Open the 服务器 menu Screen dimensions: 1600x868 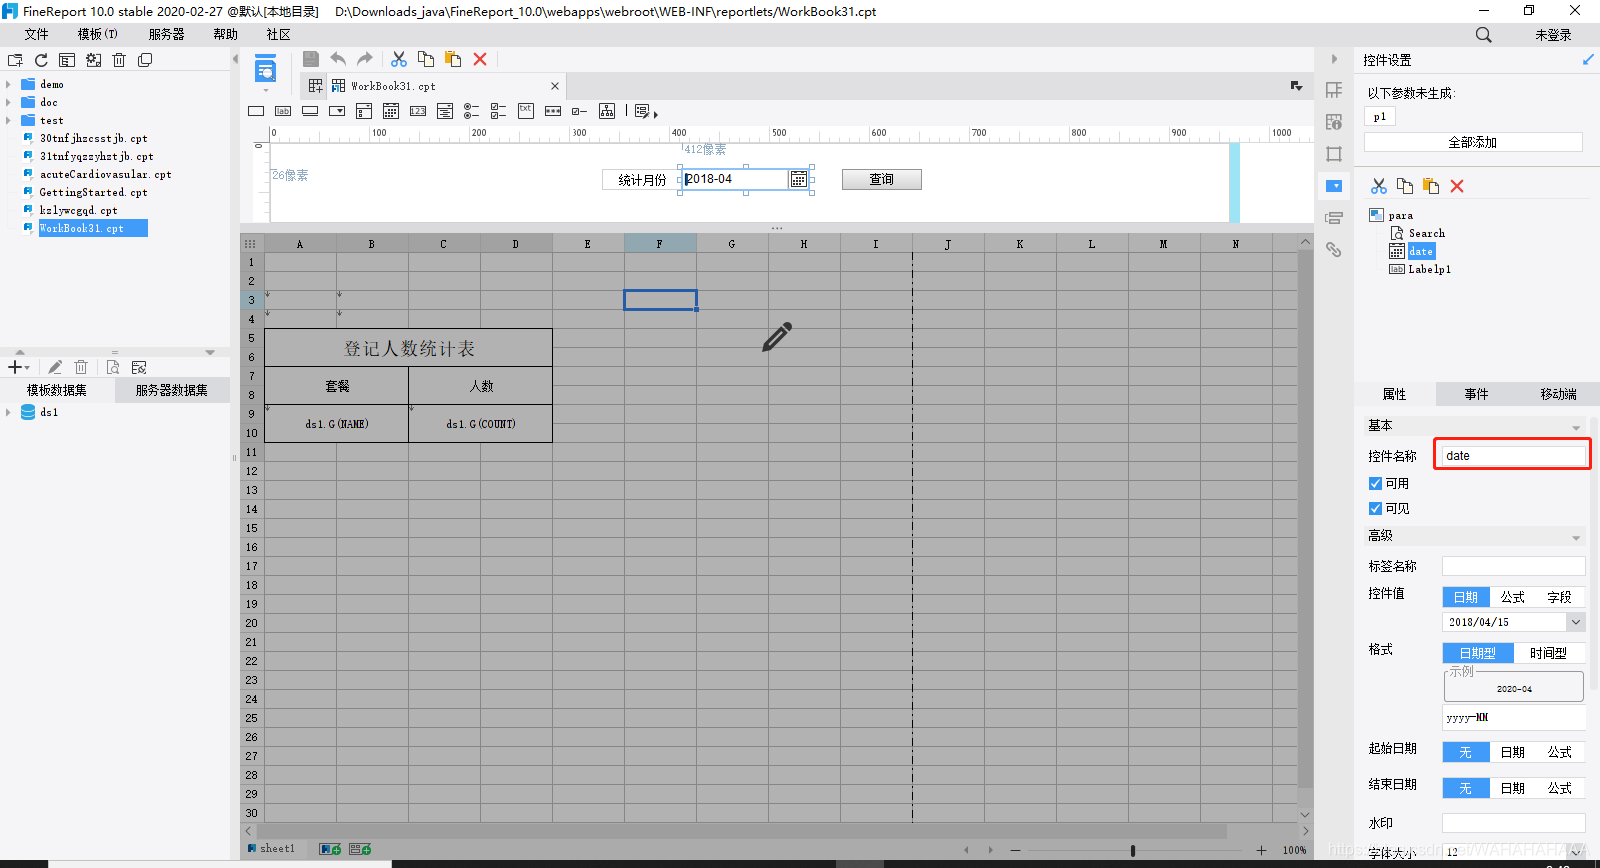tap(167, 34)
